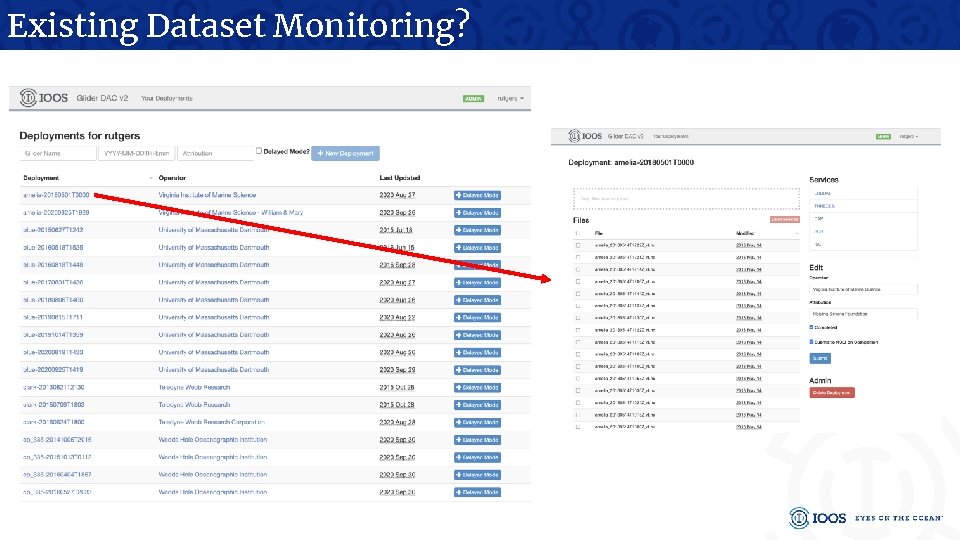
Task: Click the Operator column header
Action: pyautogui.click(x=172, y=178)
